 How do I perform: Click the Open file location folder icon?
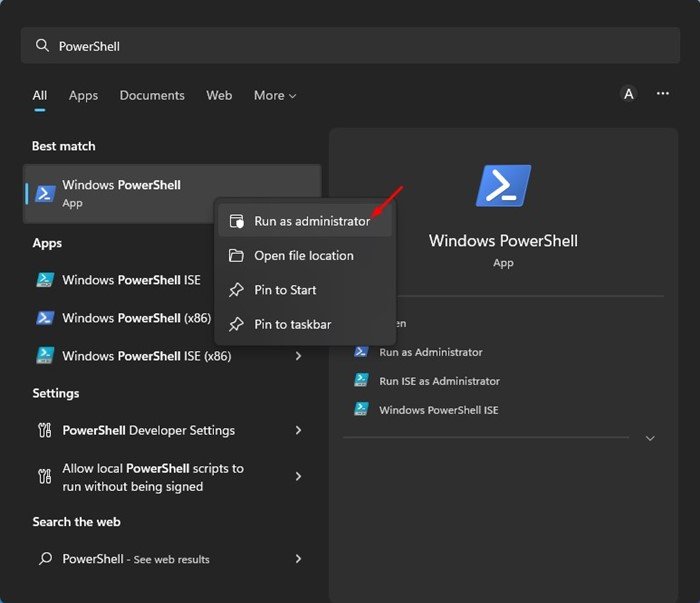click(x=236, y=256)
